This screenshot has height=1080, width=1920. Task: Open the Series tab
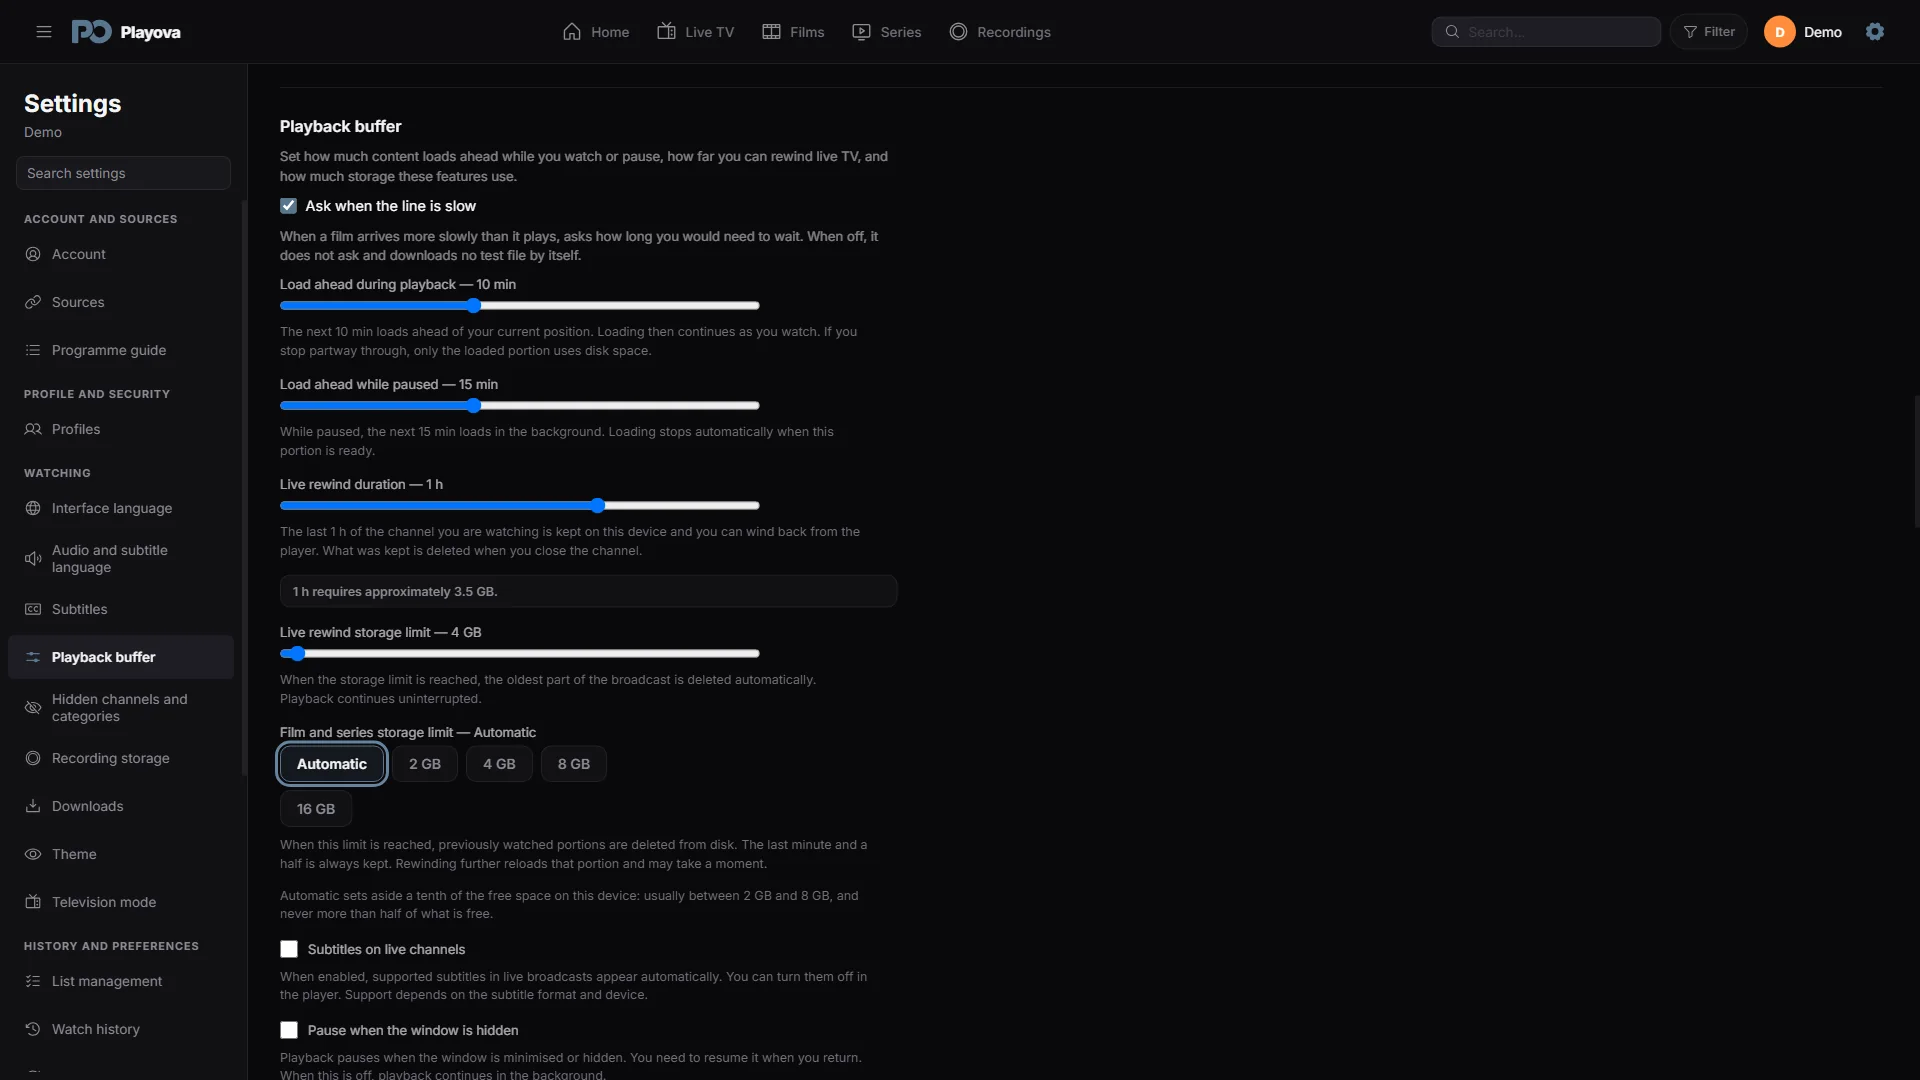point(887,32)
